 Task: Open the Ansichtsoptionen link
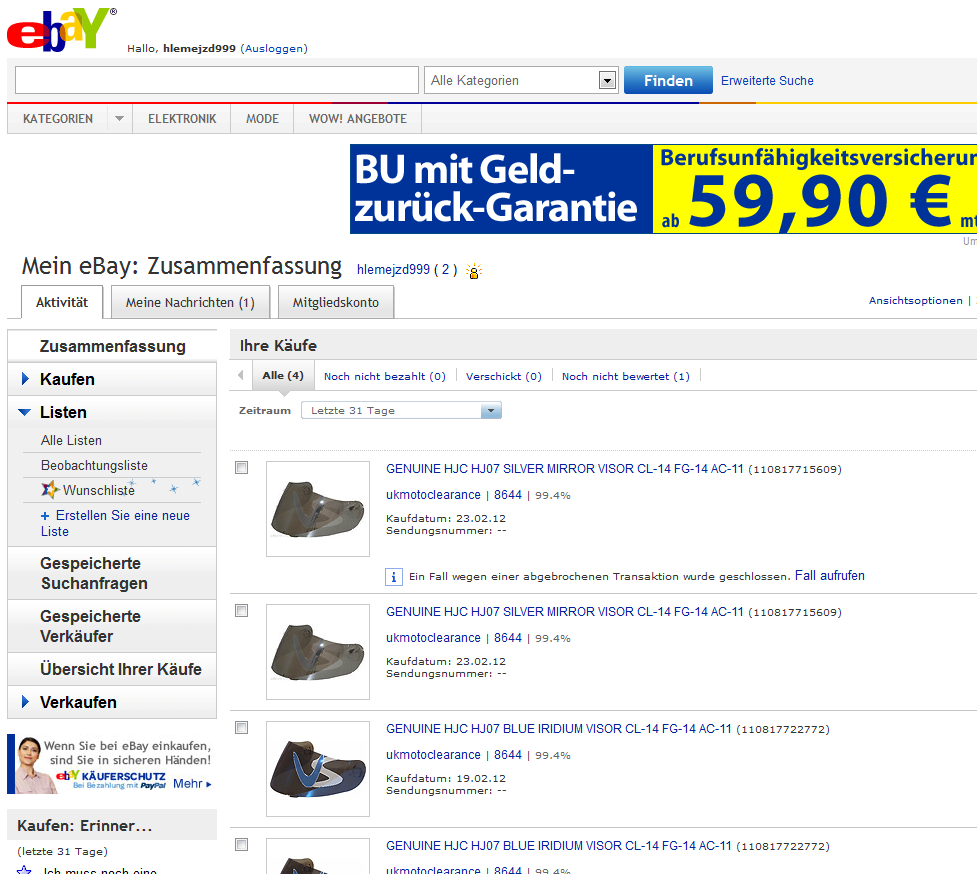point(915,300)
